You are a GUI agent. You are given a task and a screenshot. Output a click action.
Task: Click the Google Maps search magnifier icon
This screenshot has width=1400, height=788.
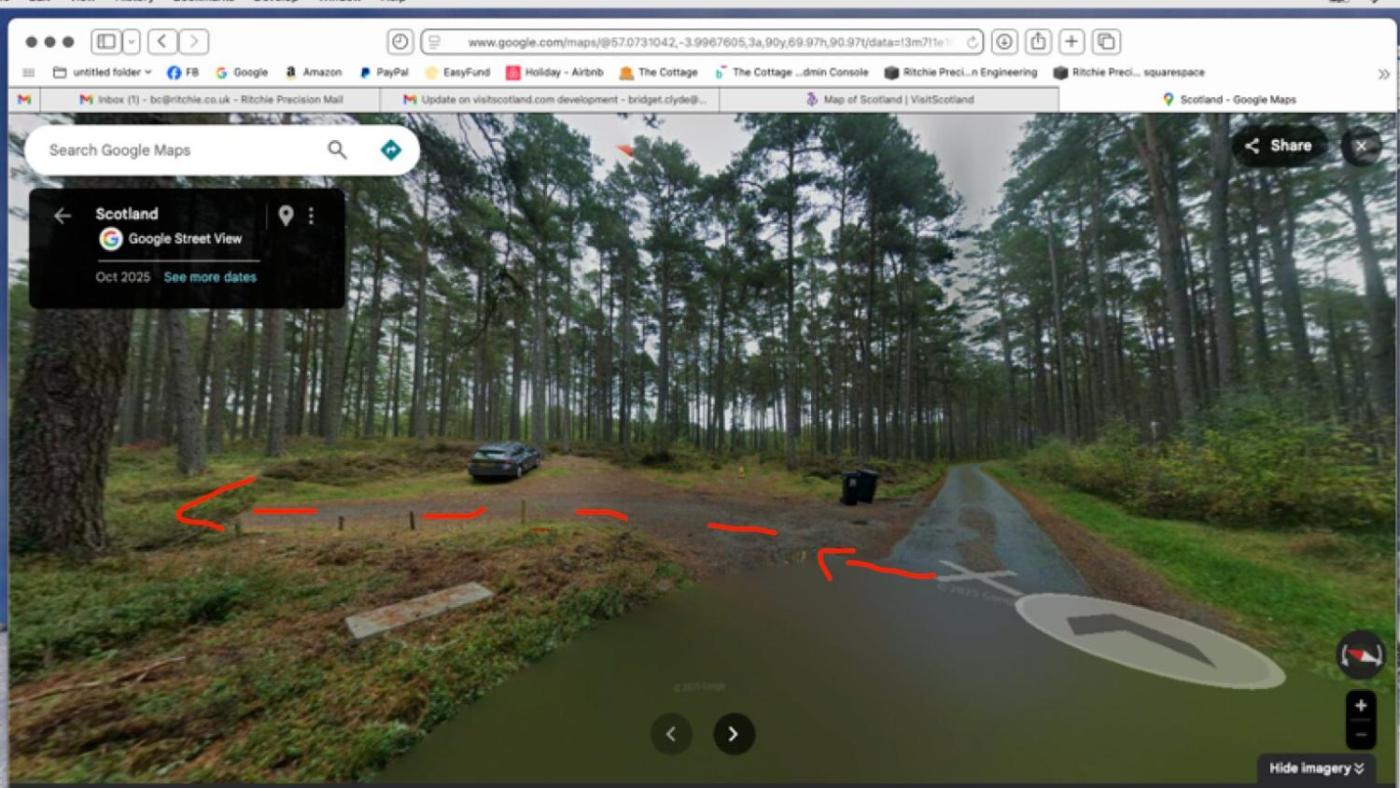pos(337,150)
